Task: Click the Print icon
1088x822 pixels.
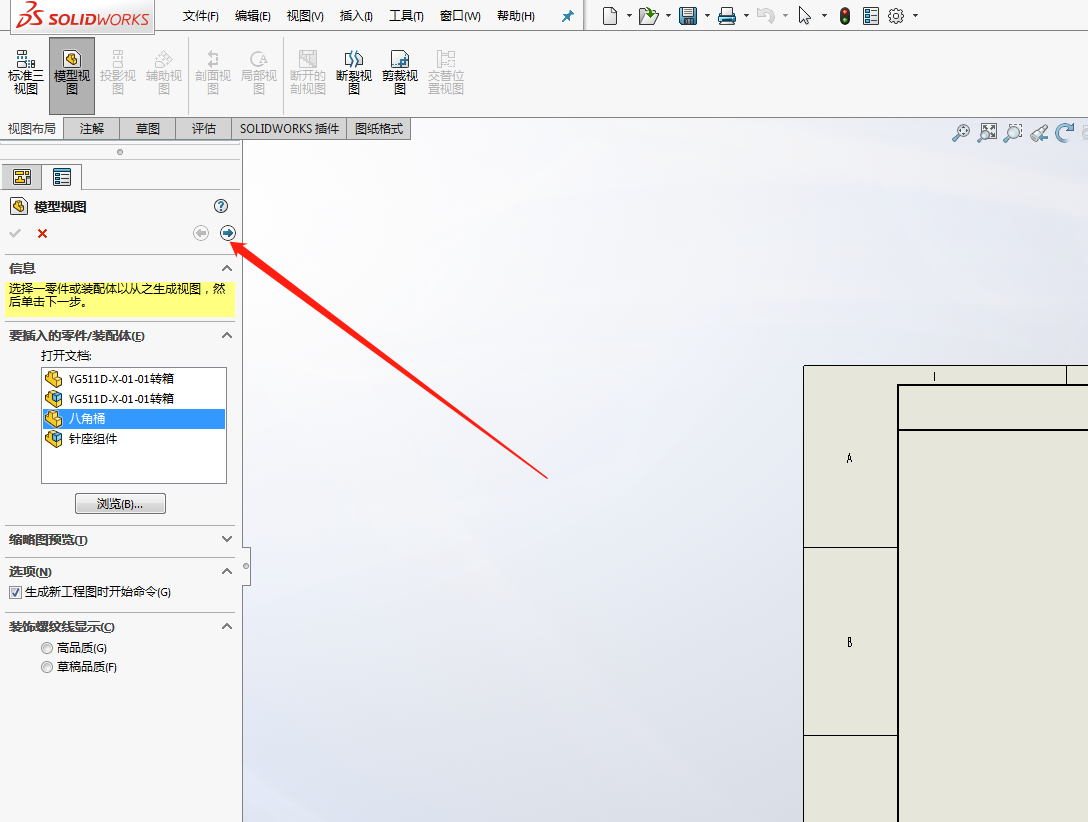Action: pos(726,15)
